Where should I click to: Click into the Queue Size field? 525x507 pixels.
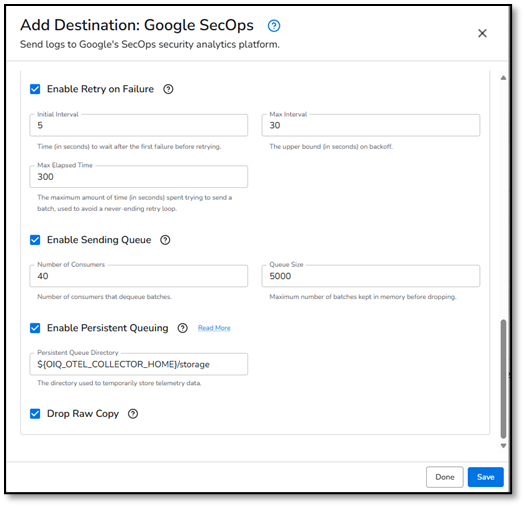point(371,276)
